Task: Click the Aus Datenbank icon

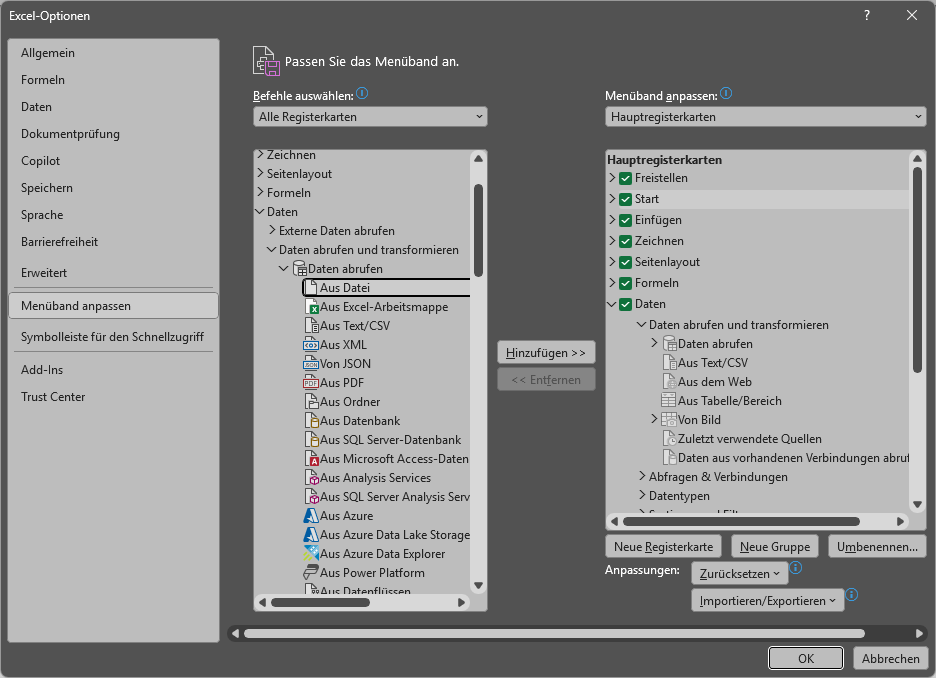Action: point(312,421)
